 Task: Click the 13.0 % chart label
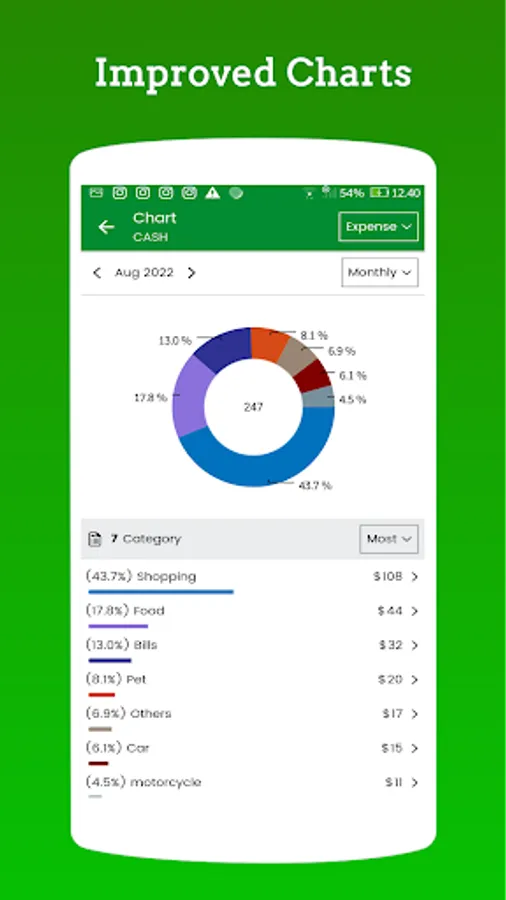tap(175, 341)
